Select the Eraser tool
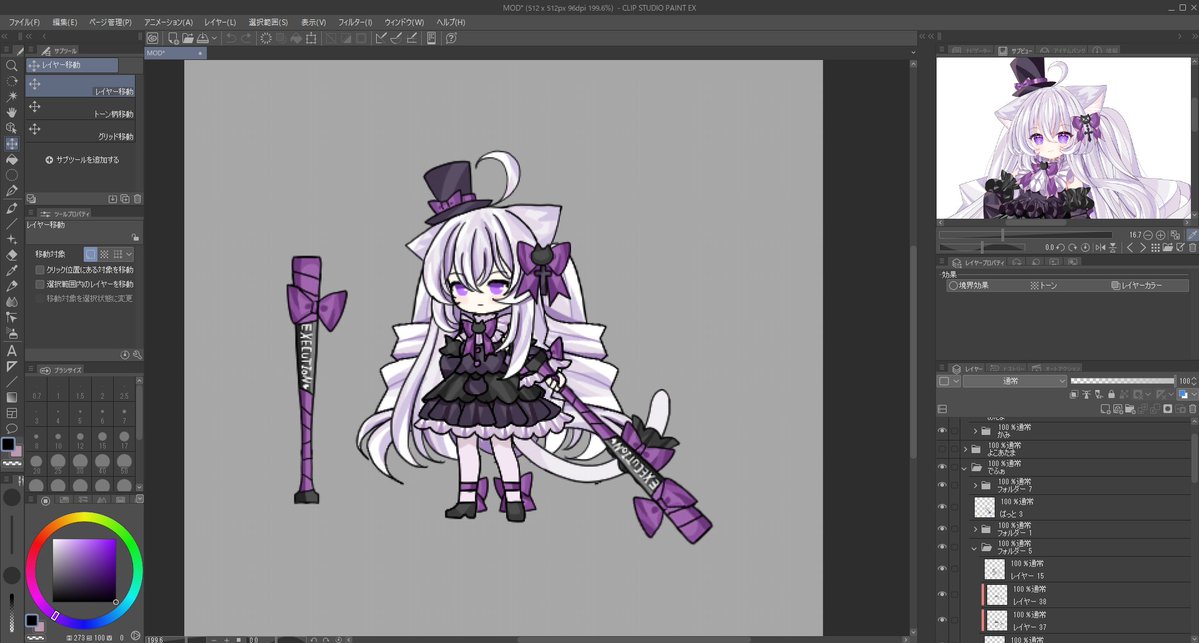 11,255
